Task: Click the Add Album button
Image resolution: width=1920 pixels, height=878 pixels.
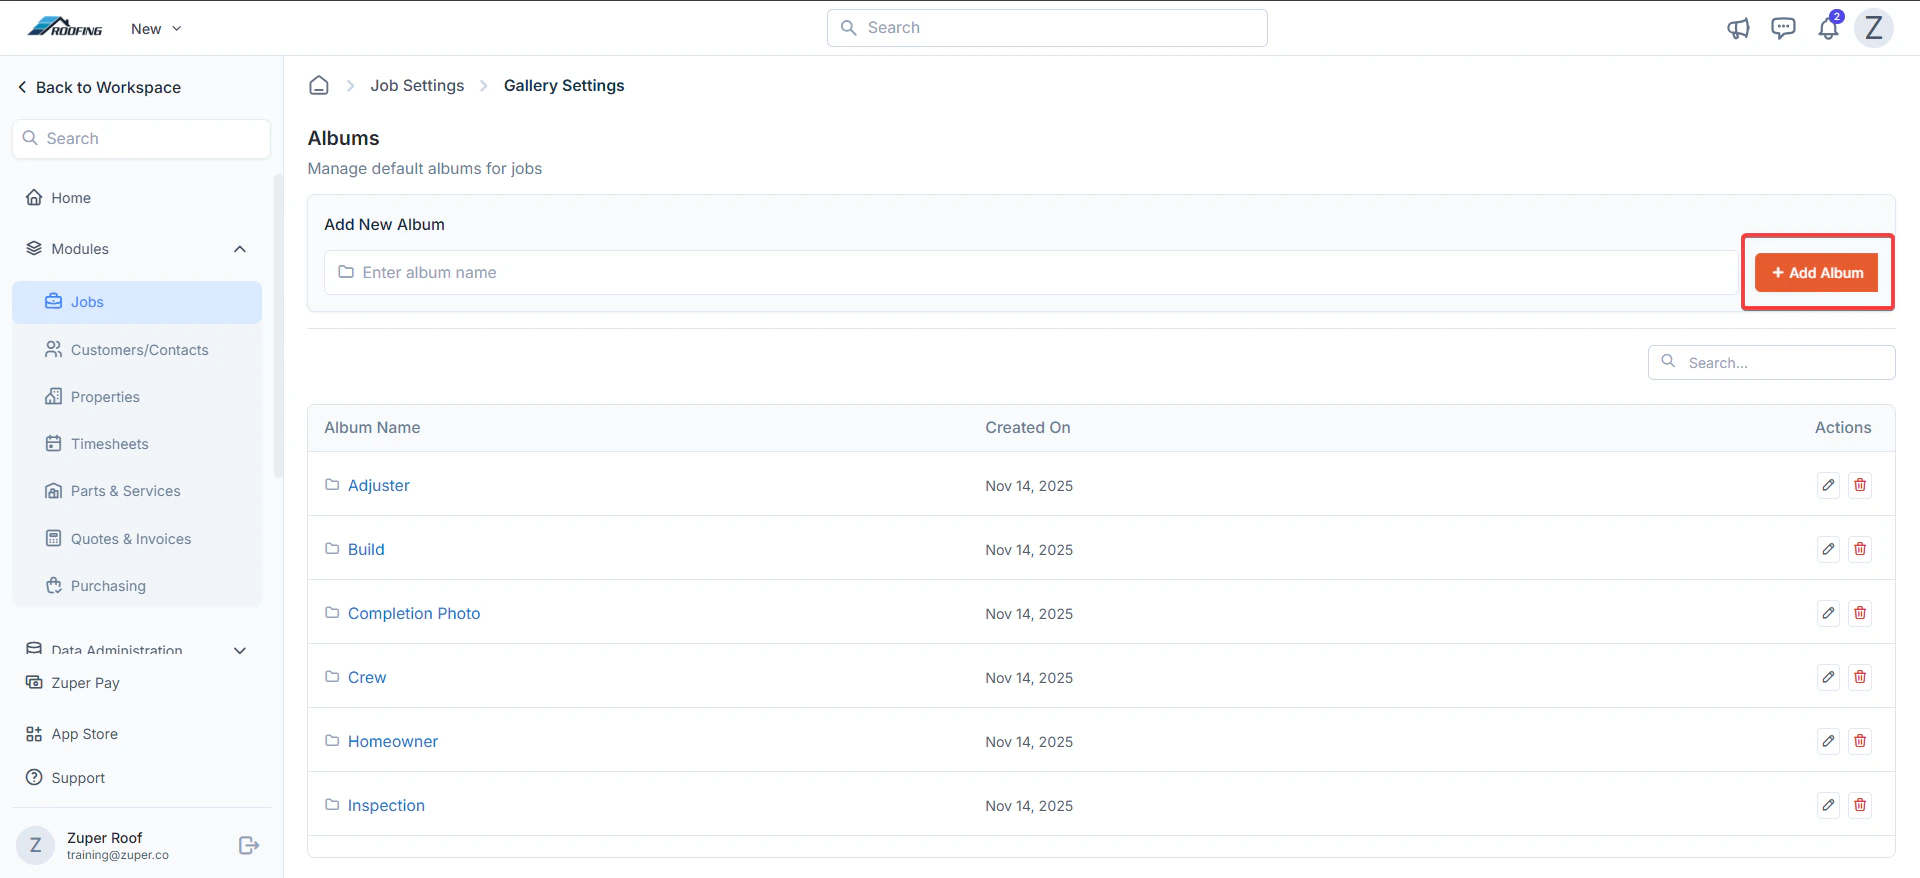Action: tap(1817, 272)
